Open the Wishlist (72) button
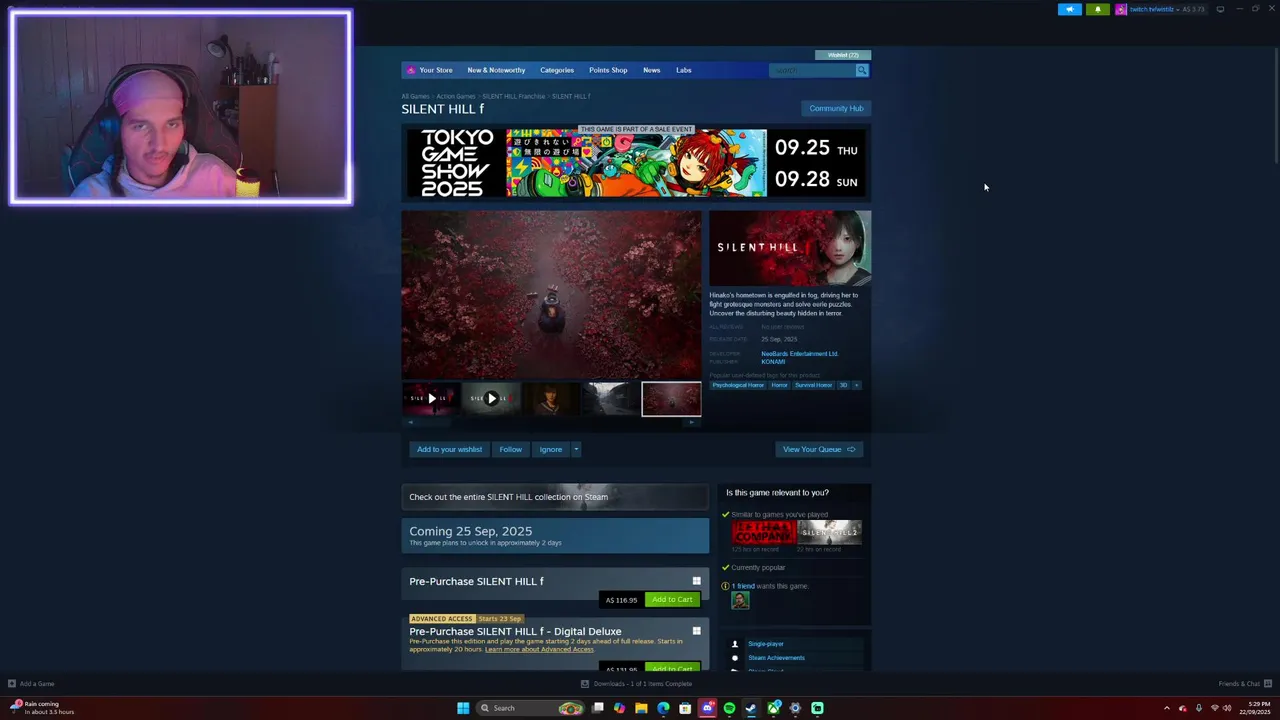This screenshot has width=1280, height=720. (843, 55)
